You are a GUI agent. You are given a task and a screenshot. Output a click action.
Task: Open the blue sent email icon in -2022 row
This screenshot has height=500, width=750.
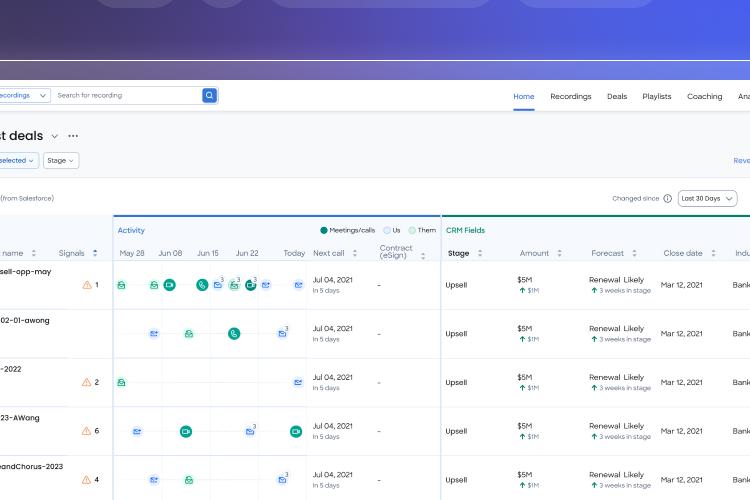click(x=298, y=382)
